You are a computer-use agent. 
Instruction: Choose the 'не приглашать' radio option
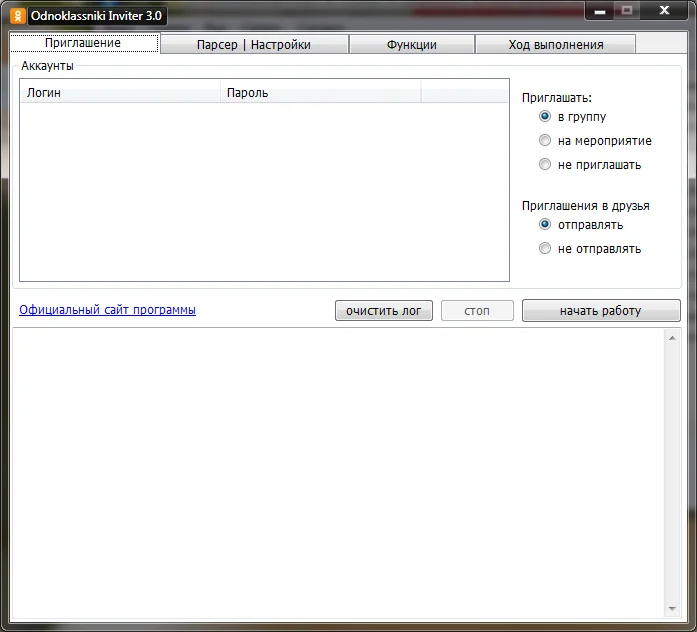coord(545,164)
